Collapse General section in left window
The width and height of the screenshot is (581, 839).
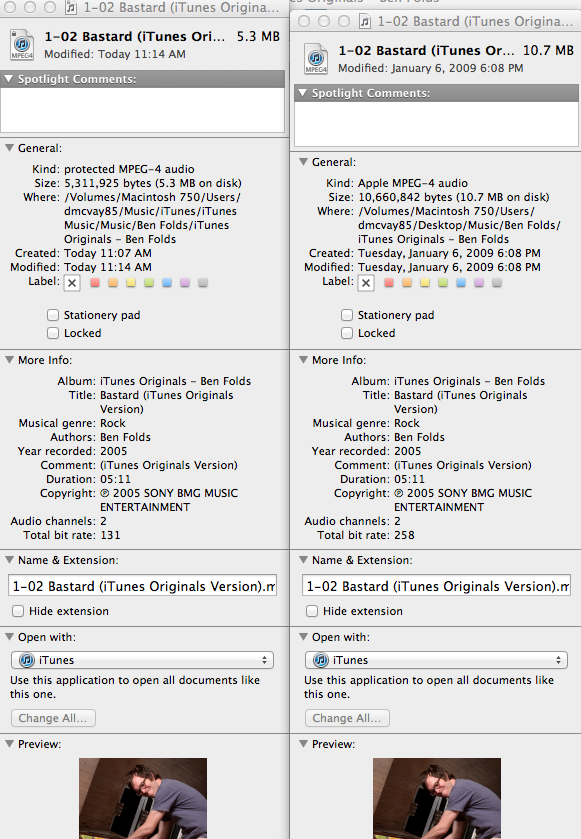pos(9,148)
